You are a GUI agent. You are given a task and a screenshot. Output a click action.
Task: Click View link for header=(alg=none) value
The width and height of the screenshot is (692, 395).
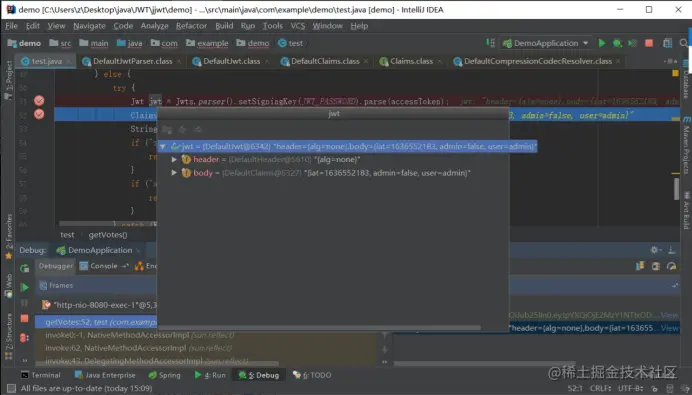click(x=669, y=328)
